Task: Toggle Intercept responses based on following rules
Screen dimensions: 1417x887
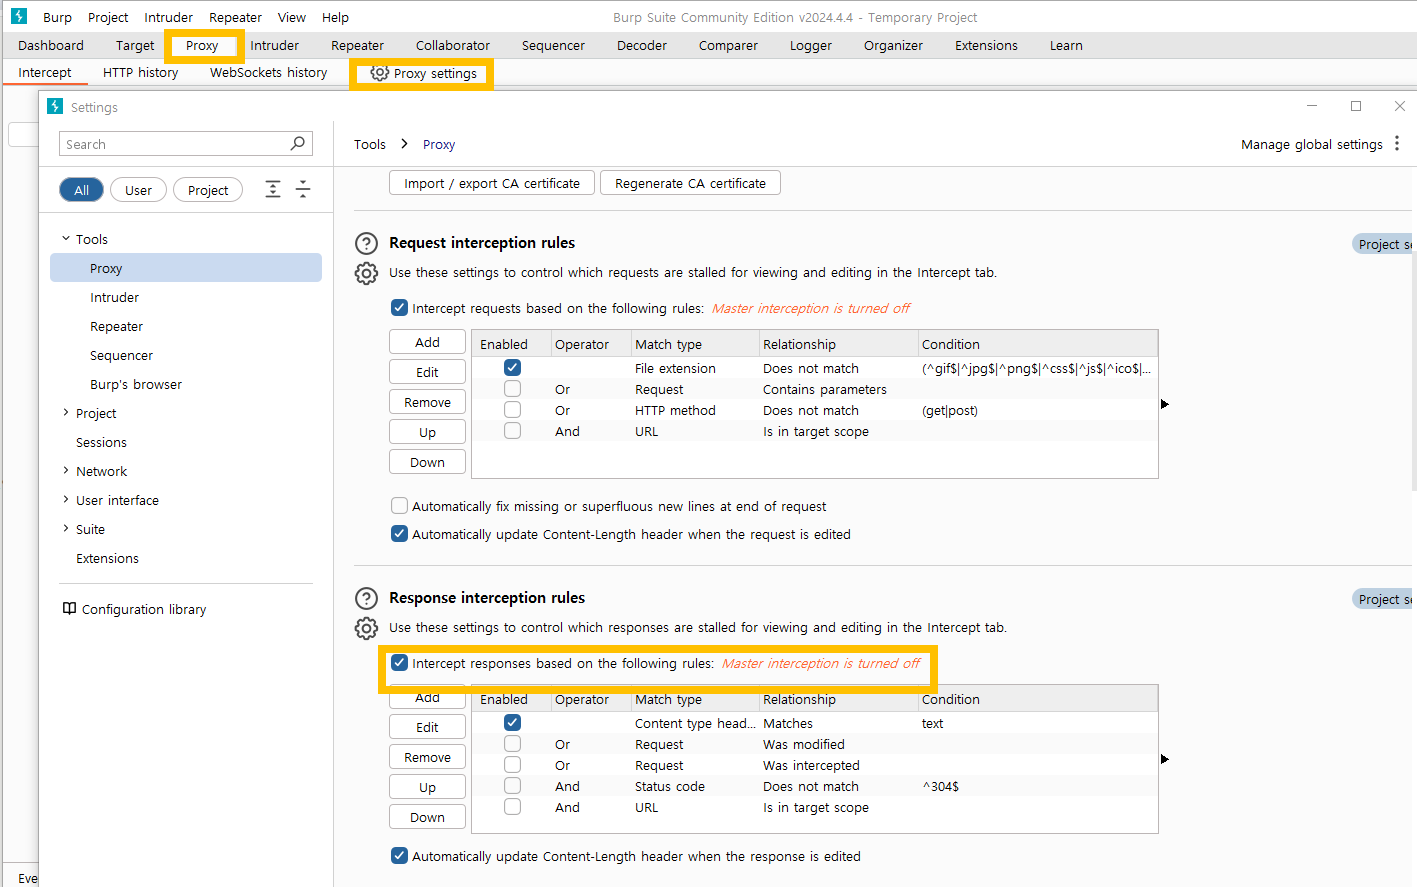Action: pos(399,663)
